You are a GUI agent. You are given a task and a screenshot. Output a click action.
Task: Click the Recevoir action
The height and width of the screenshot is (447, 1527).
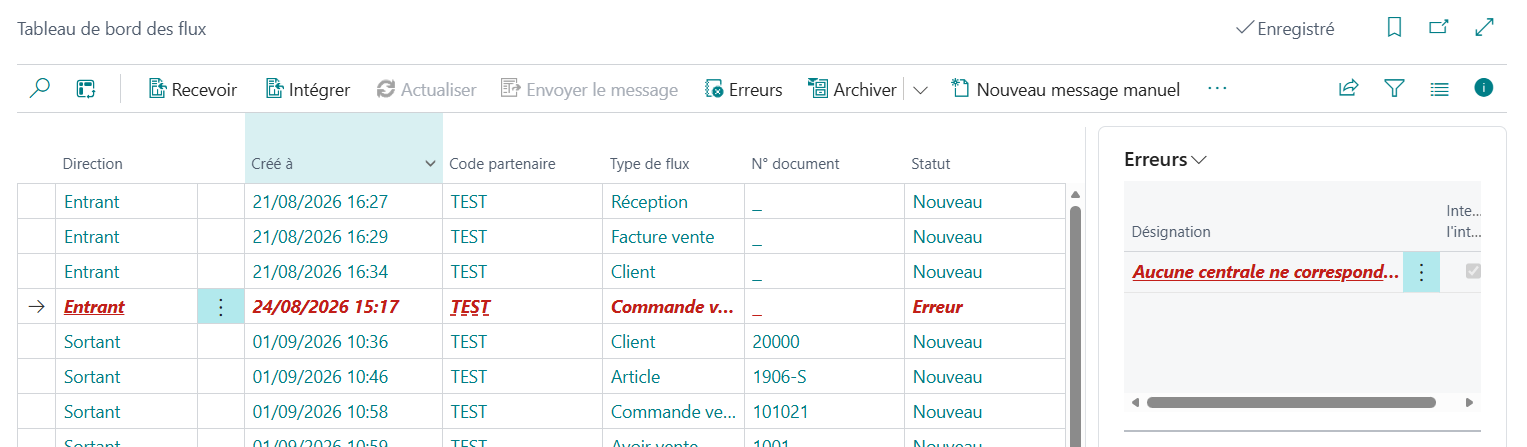(193, 89)
